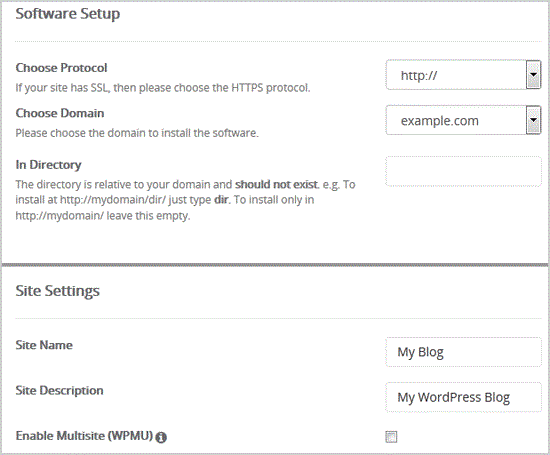Click the In Directory label
This screenshot has width=550, height=455.
[x=48, y=165]
